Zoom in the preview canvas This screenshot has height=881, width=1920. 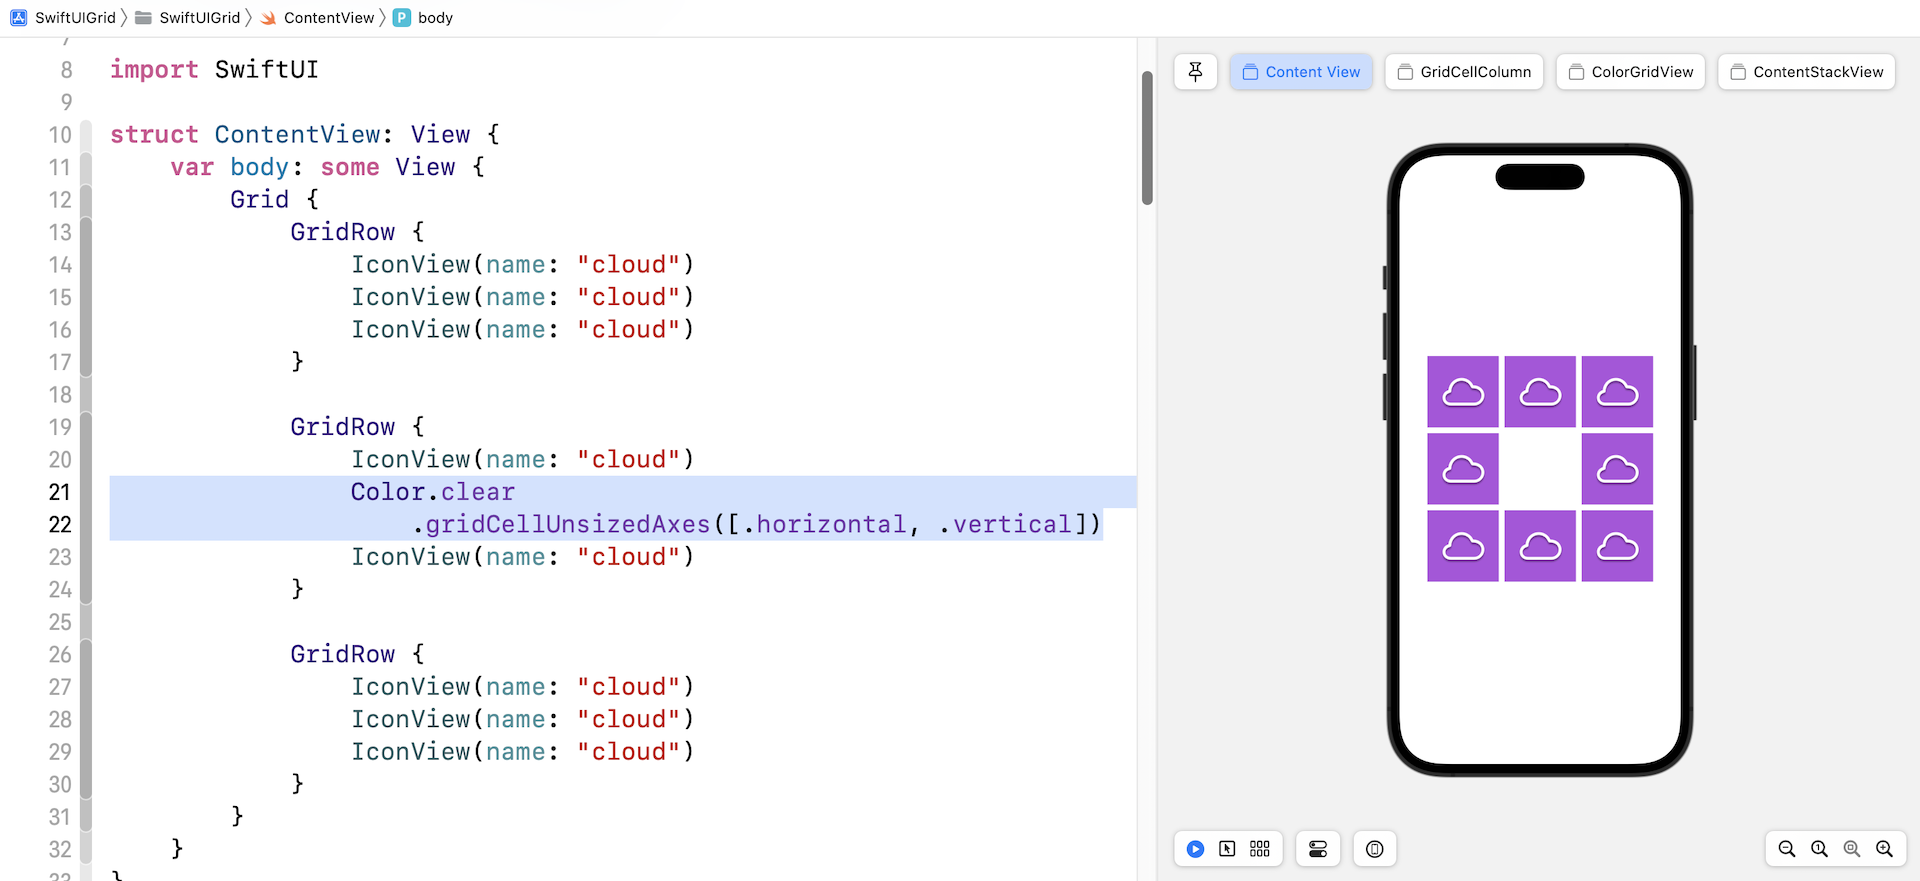(1885, 849)
